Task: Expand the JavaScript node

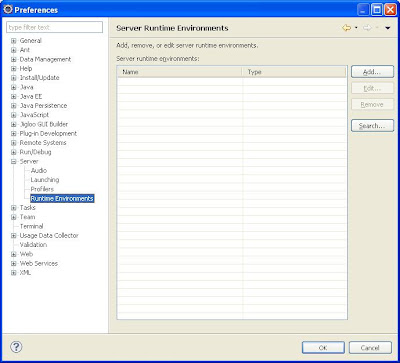Action: pyautogui.click(x=14, y=115)
